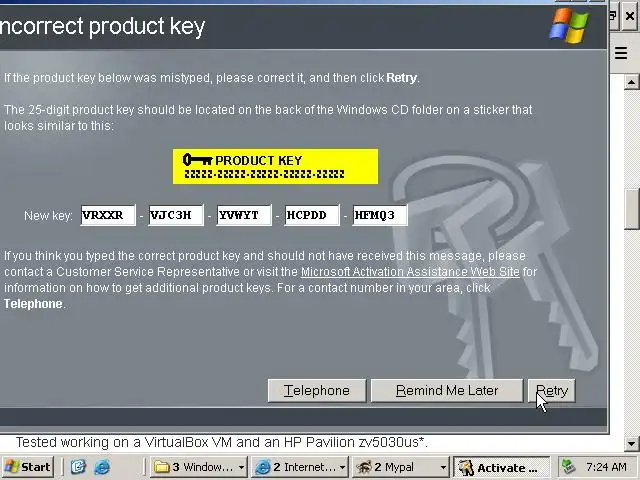
Task: Click the yellow PRODUCT KEY sticker image
Action: 276,167
